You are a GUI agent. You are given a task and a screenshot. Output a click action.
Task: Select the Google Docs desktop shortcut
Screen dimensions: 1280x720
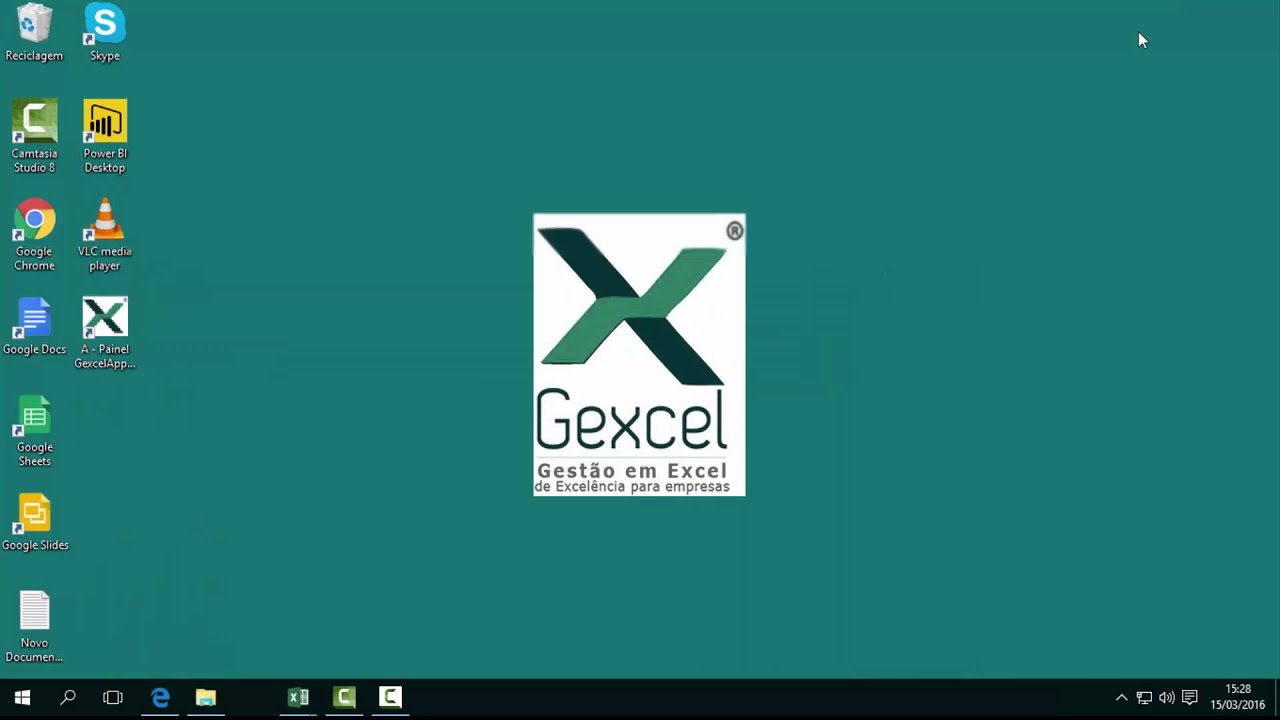[34, 327]
